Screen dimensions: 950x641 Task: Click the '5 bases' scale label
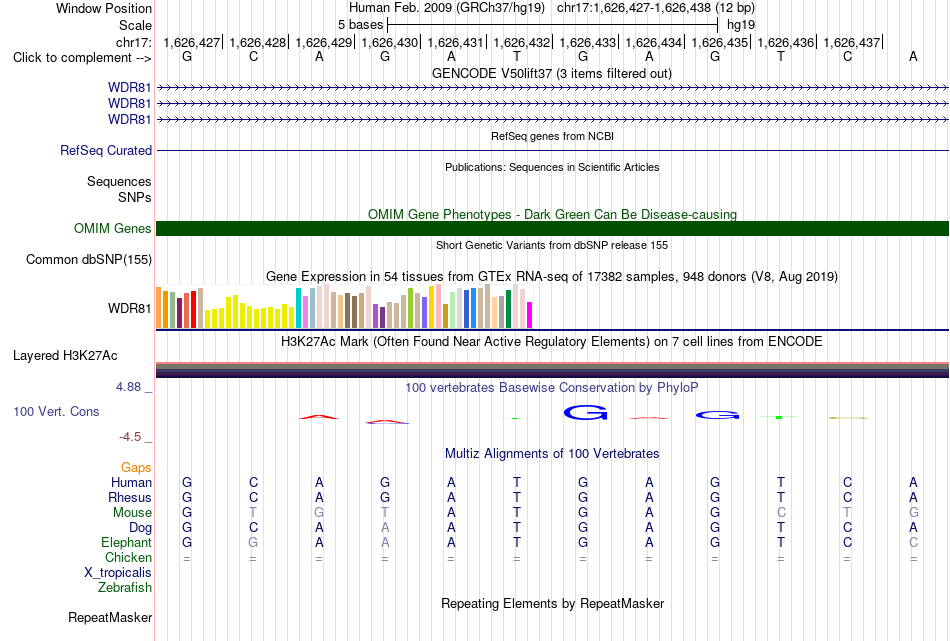click(x=360, y=25)
